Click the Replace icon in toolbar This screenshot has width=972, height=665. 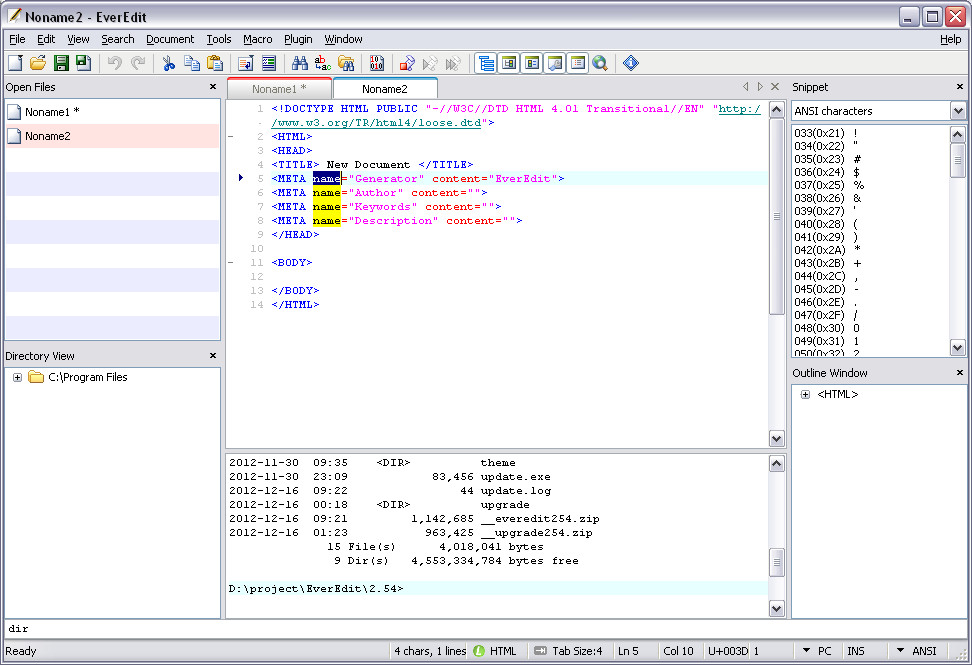pyautogui.click(x=323, y=64)
